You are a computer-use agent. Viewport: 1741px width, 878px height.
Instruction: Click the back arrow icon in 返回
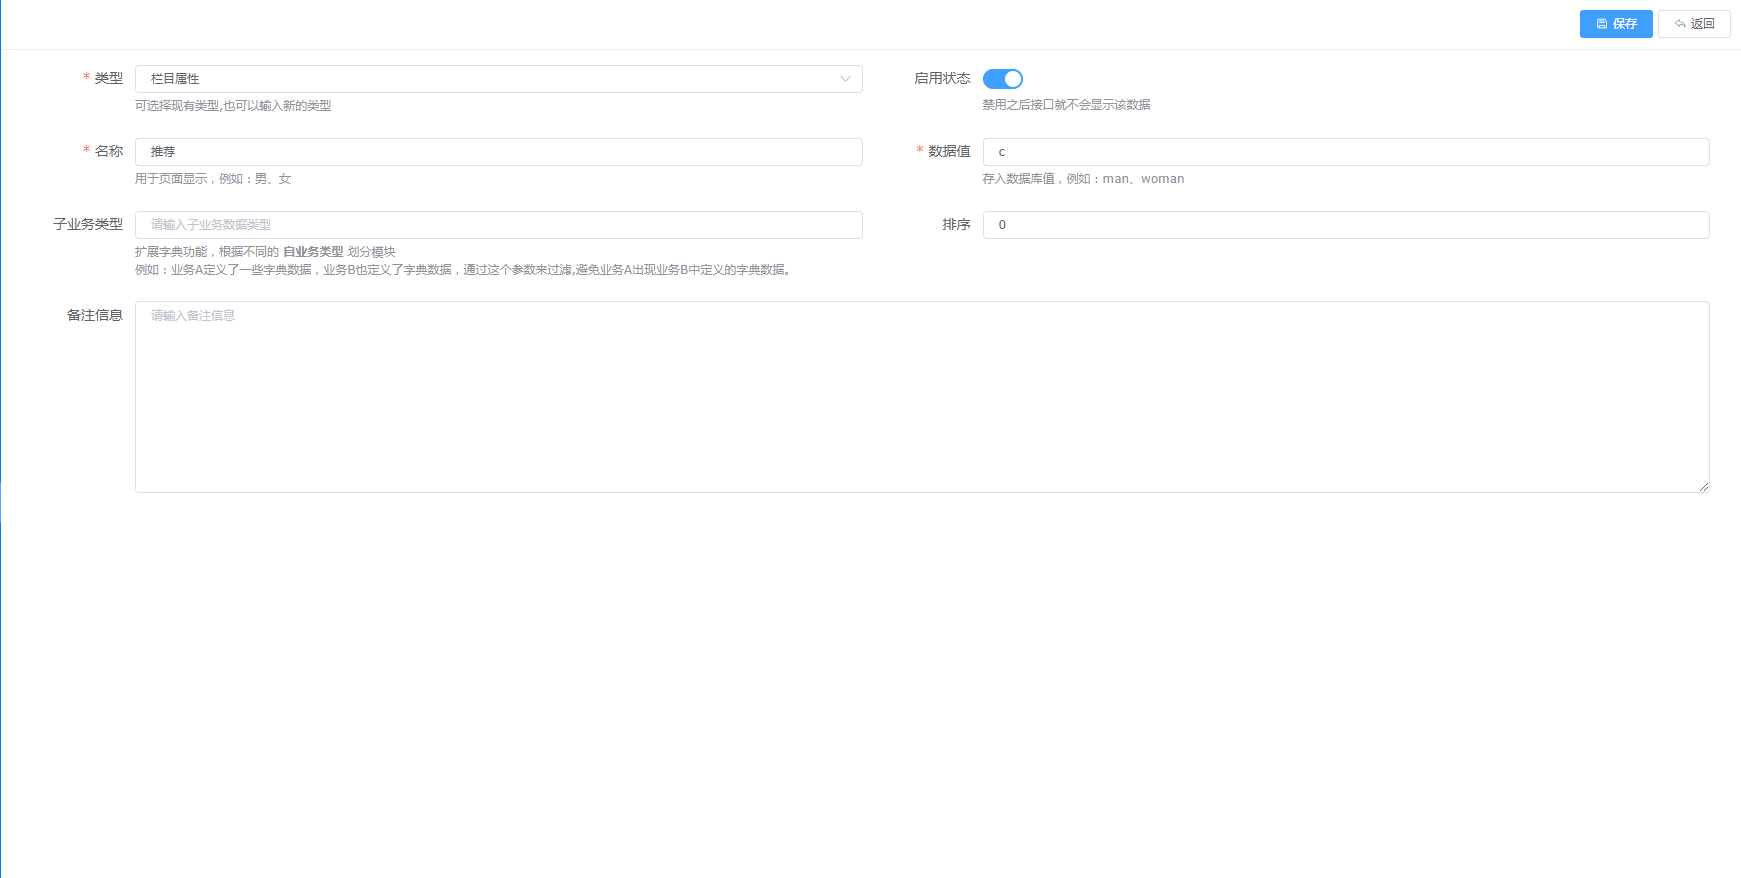click(1680, 24)
